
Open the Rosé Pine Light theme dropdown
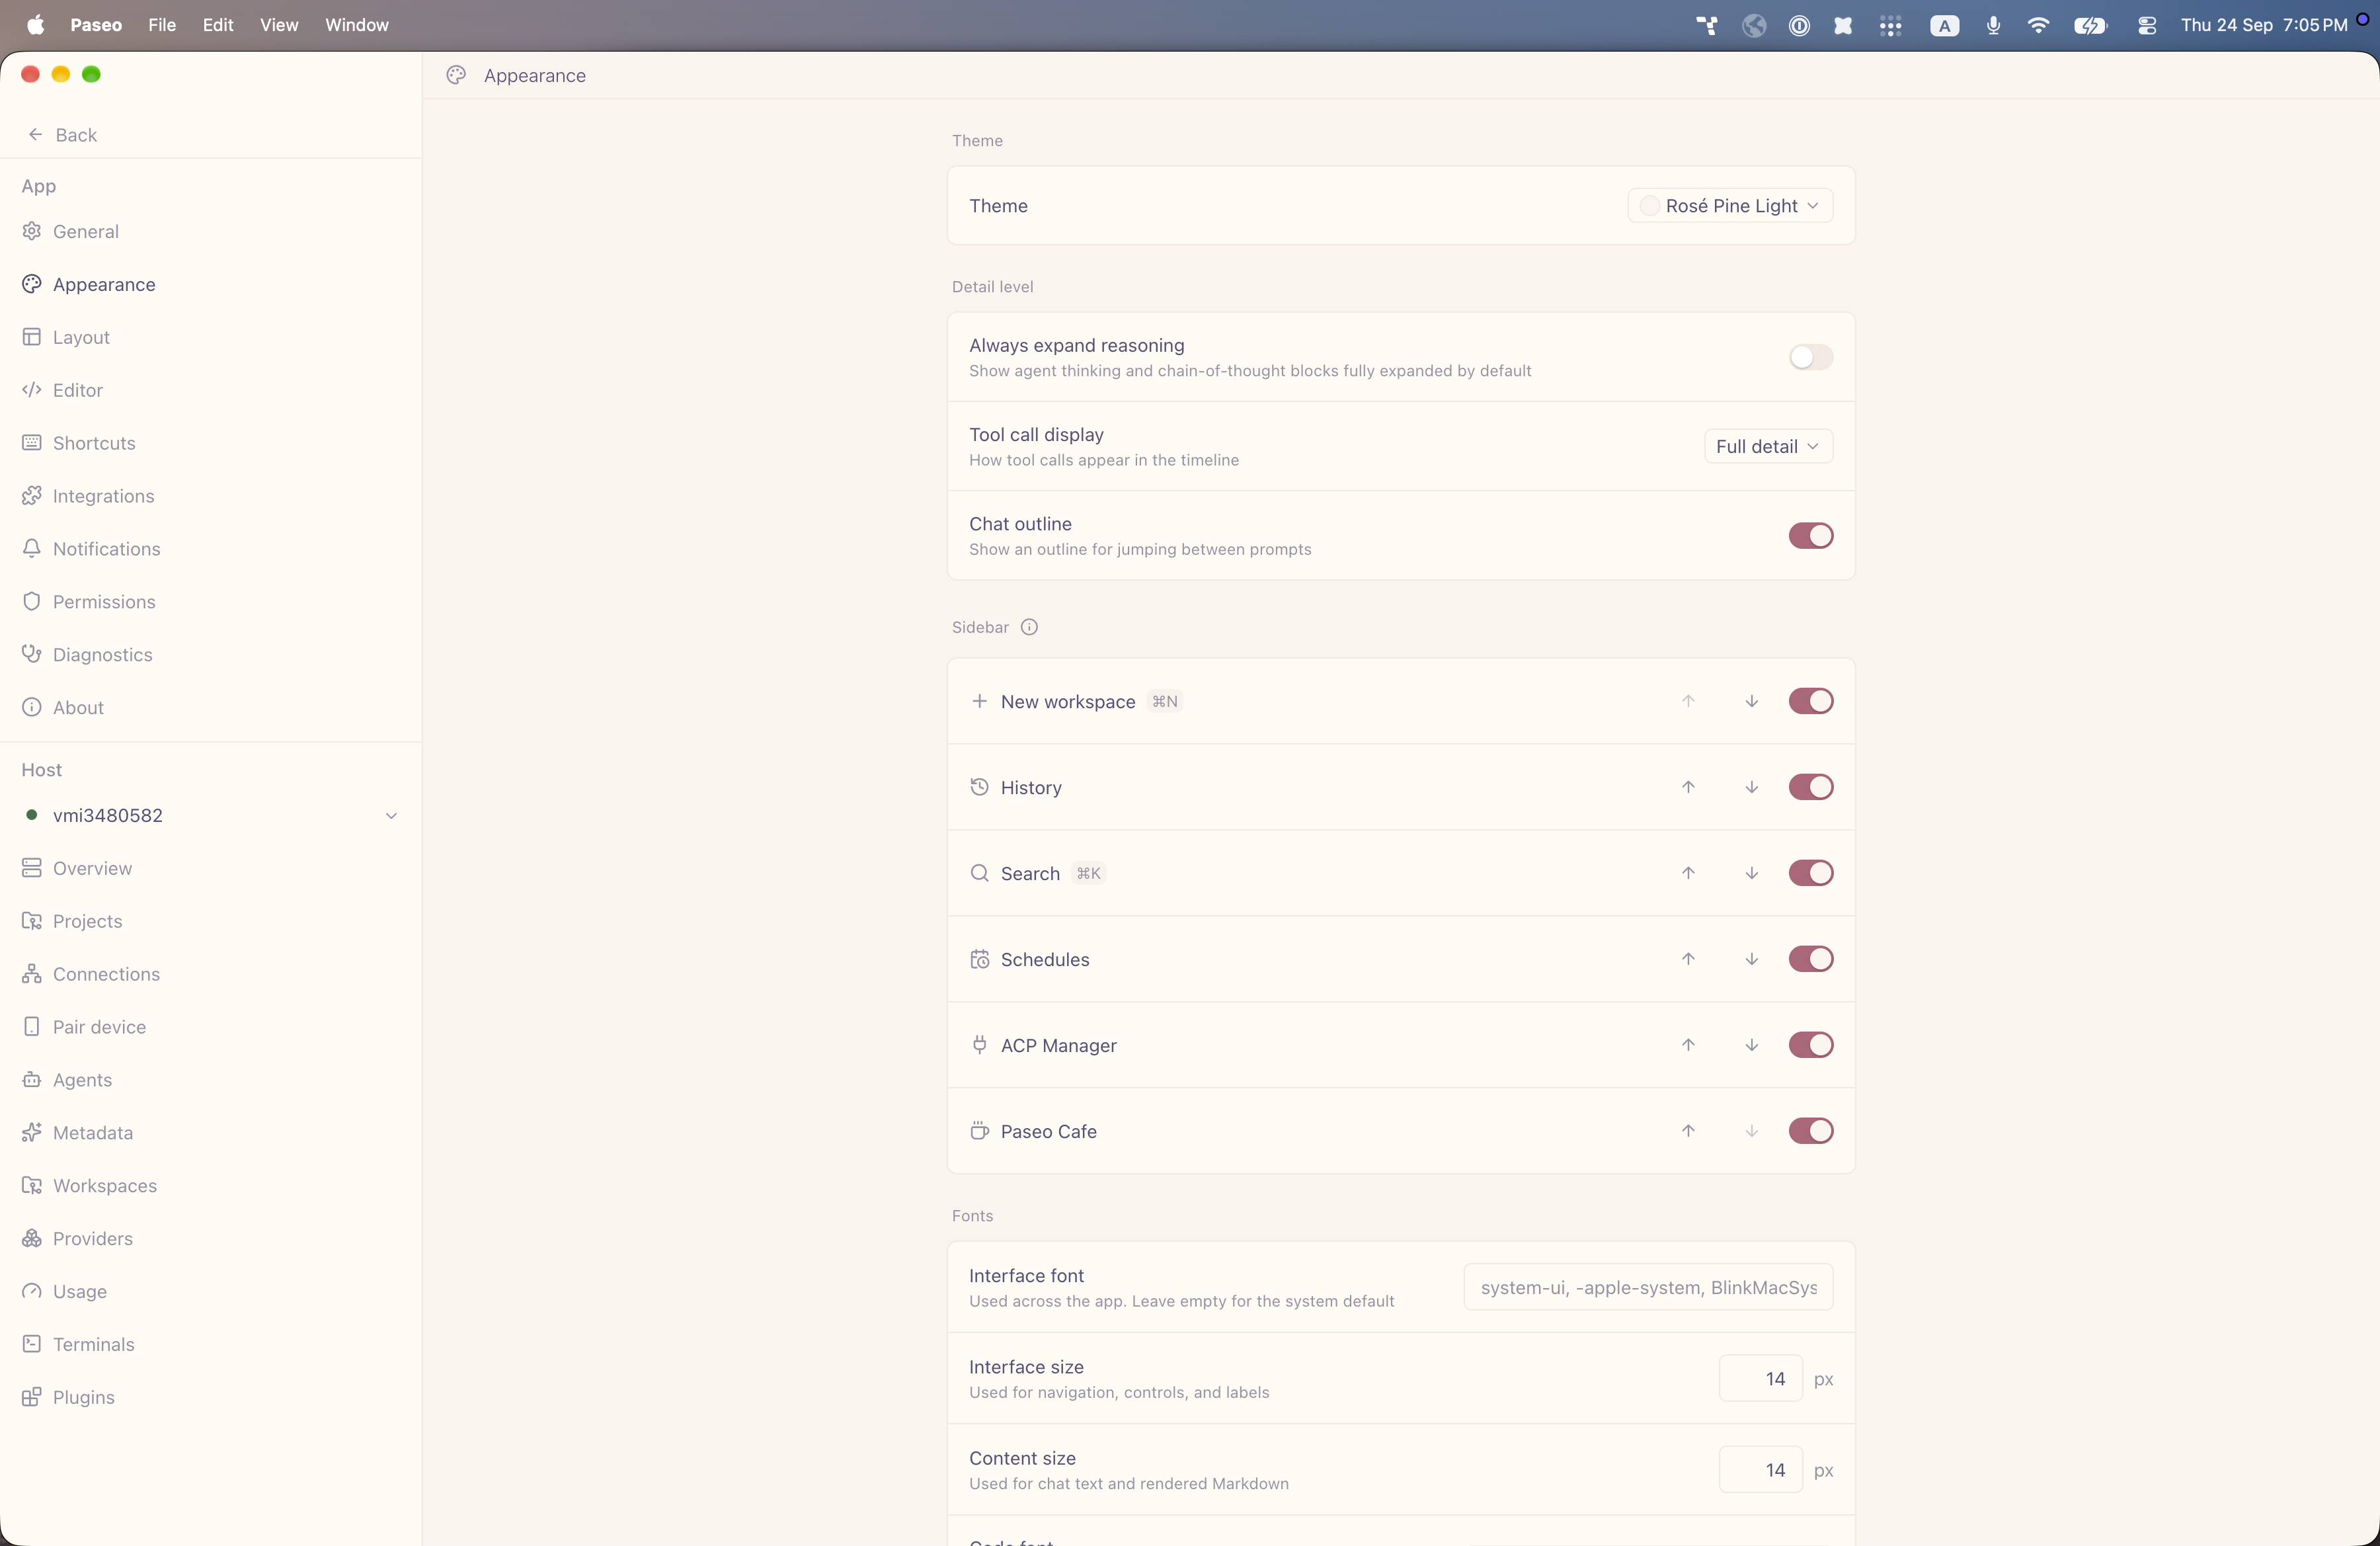1730,206
